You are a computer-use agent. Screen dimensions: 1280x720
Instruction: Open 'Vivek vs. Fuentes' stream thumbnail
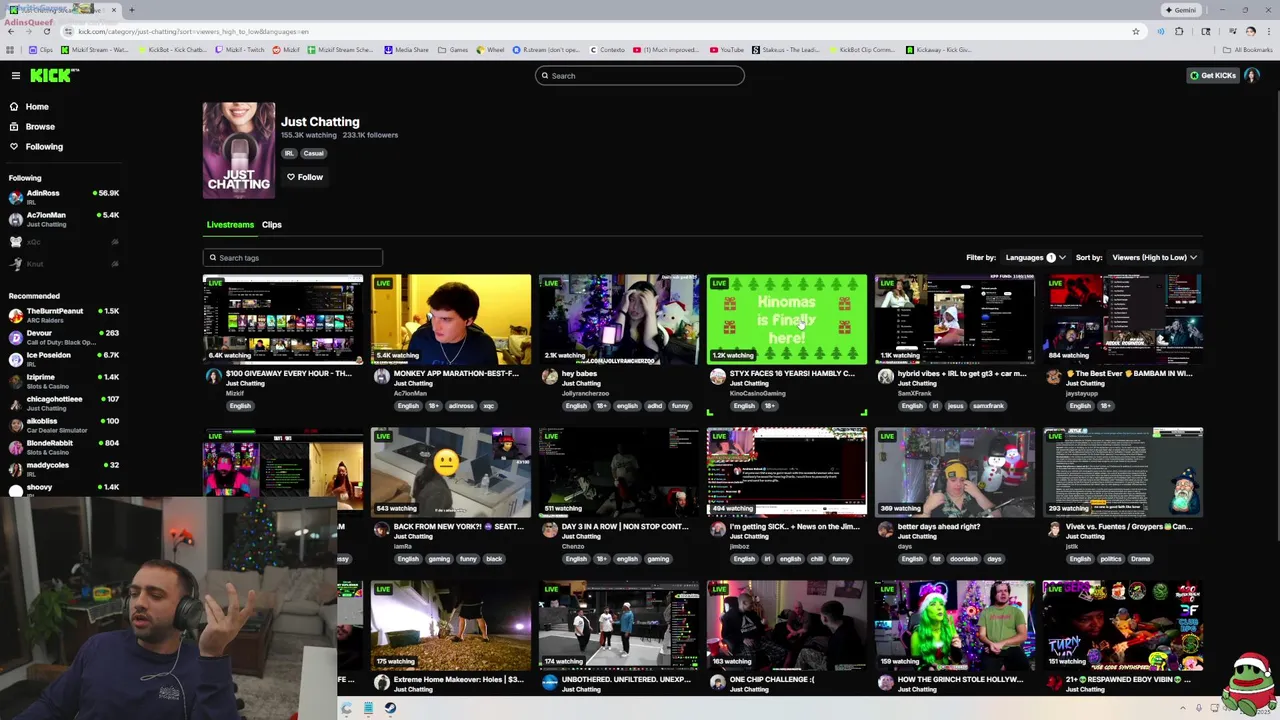[1123, 472]
